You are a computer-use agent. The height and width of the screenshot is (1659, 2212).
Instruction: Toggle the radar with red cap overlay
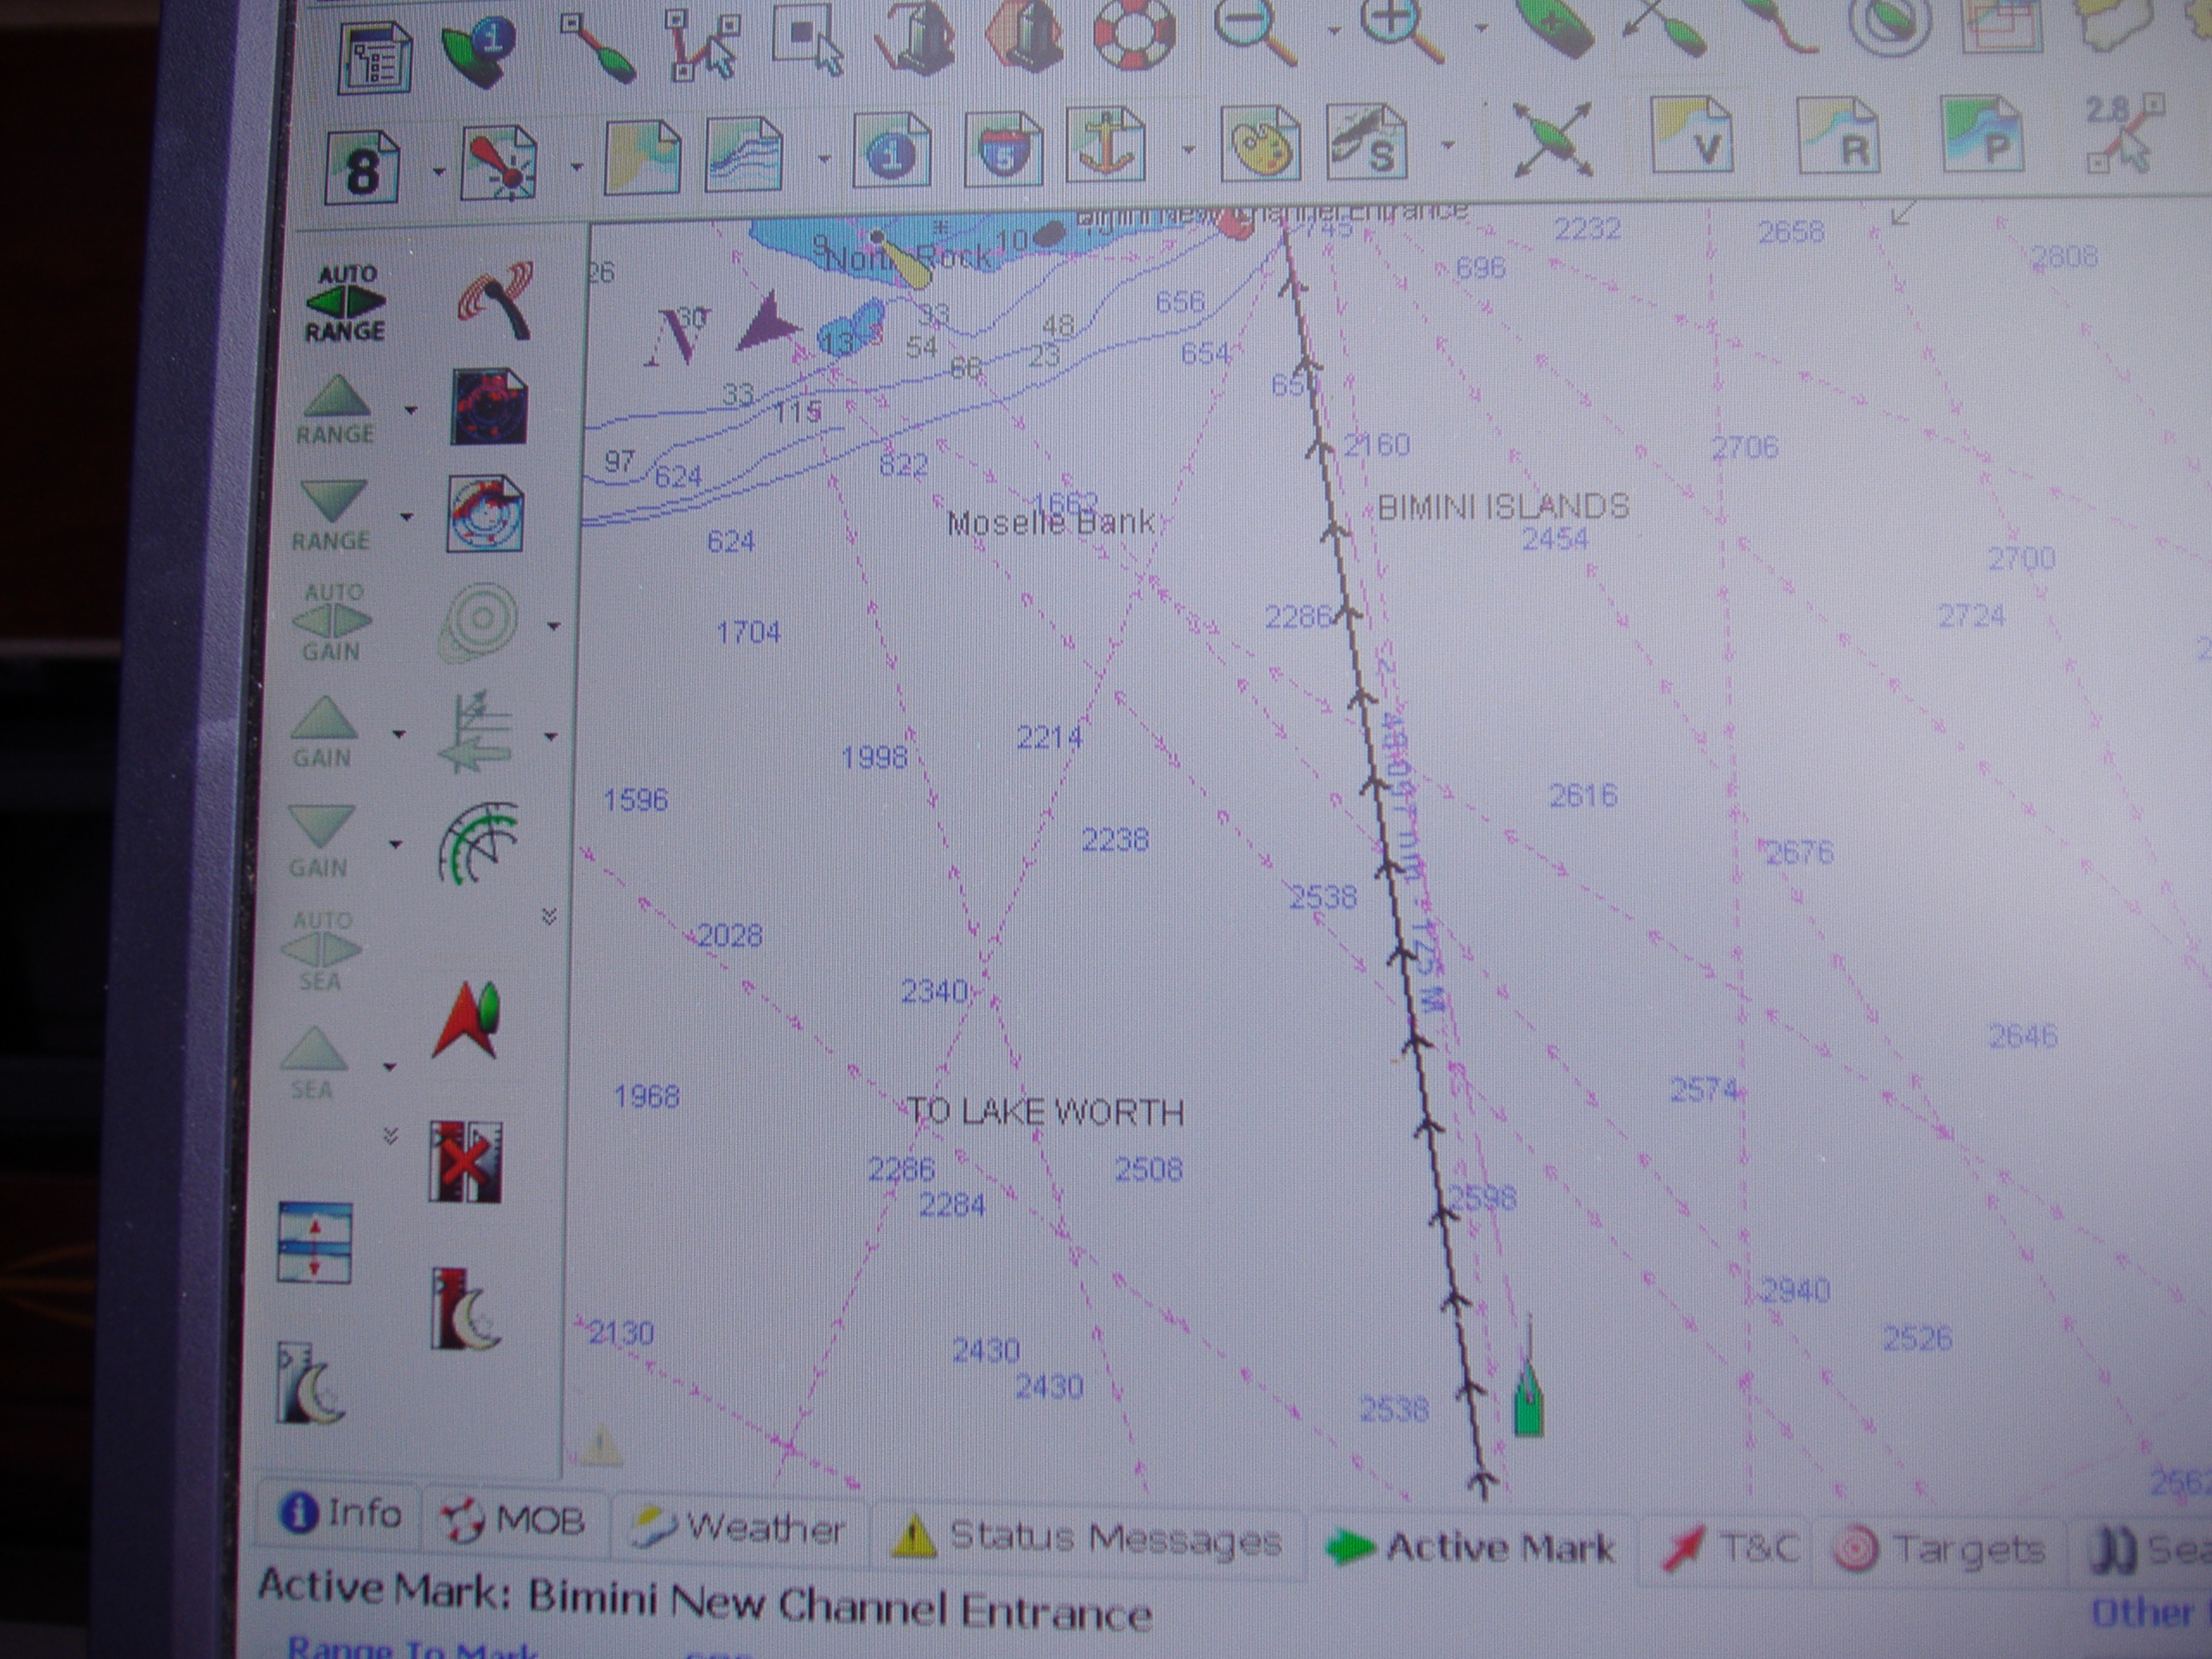point(485,514)
